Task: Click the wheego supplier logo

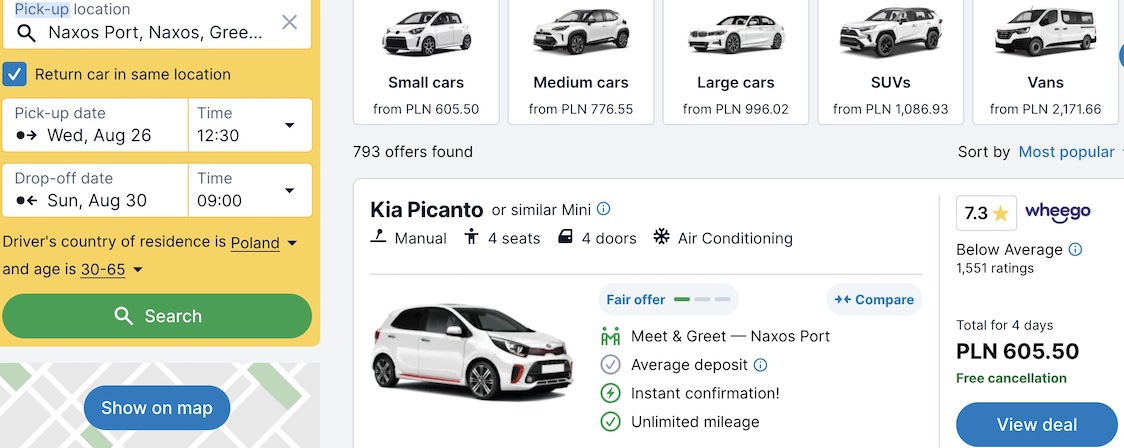Action: (1057, 211)
